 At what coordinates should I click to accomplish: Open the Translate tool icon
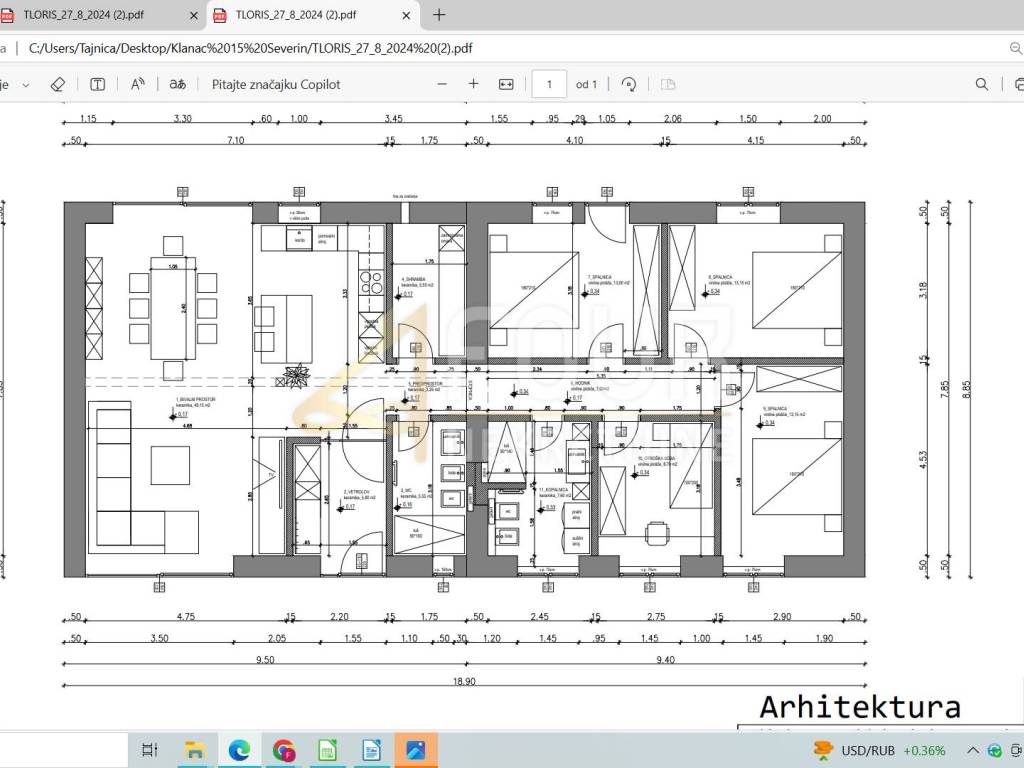[x=177, y=84]
